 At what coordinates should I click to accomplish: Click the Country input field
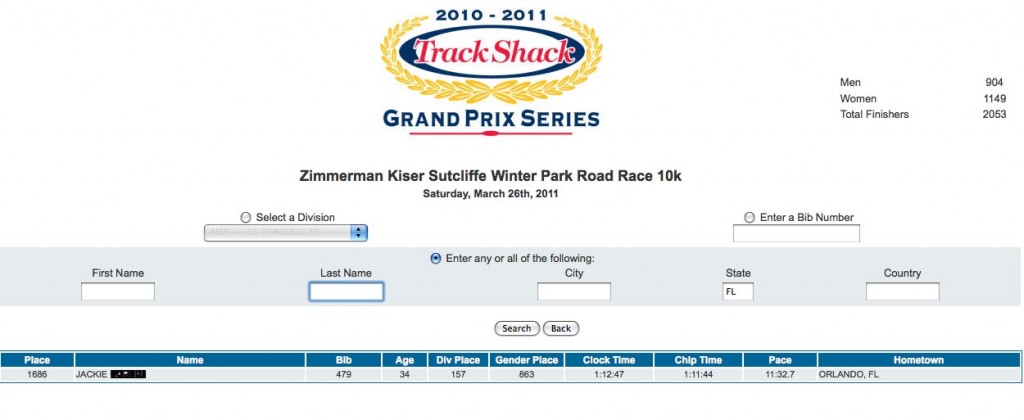click(903, 291)
